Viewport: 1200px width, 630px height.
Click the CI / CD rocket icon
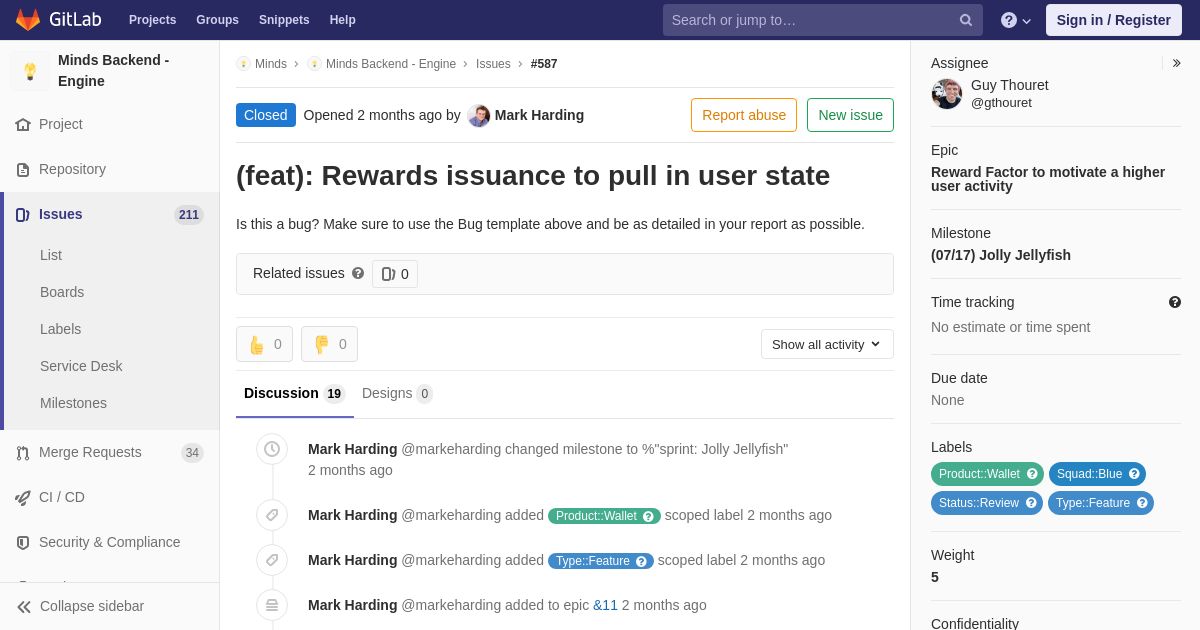(23, 498)
